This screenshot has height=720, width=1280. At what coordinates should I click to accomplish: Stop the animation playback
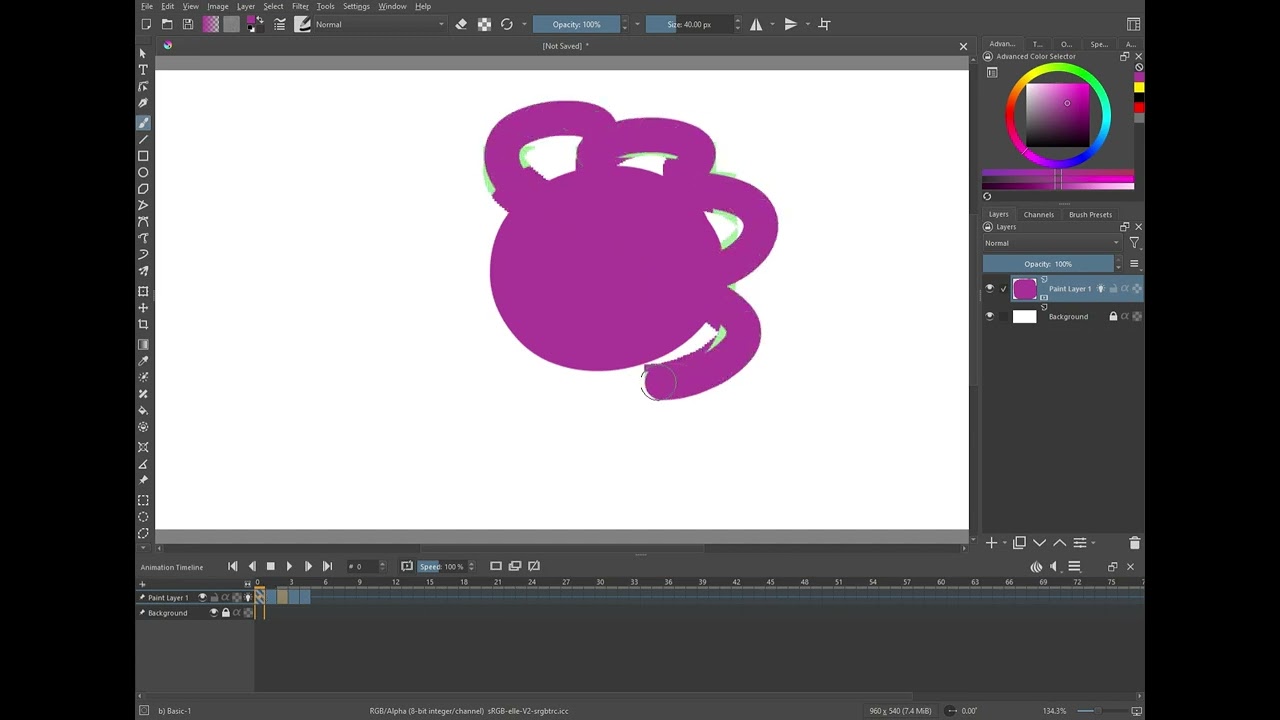click(x=270, y=567)
